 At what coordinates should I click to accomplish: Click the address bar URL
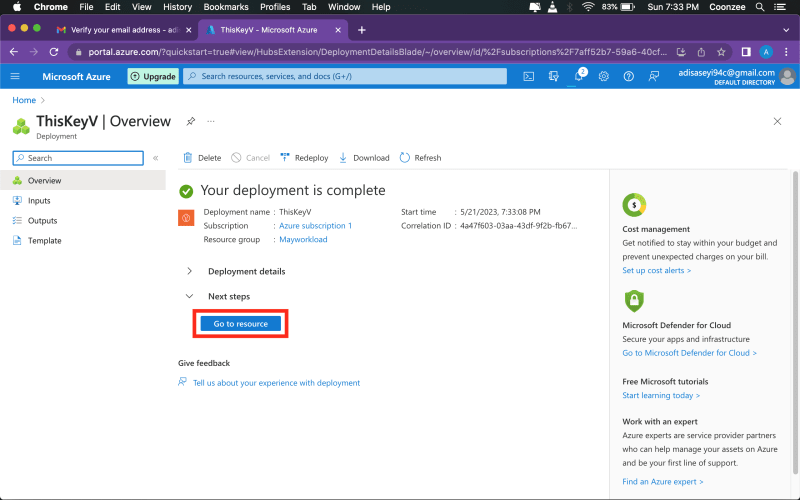(378, 52)
